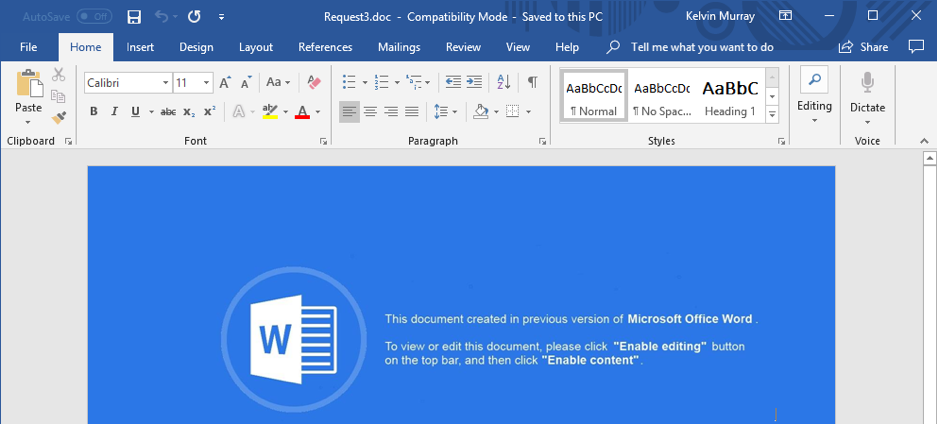Click the Kelvin Murray account name
Screen dimensions: 937x424
720,16
